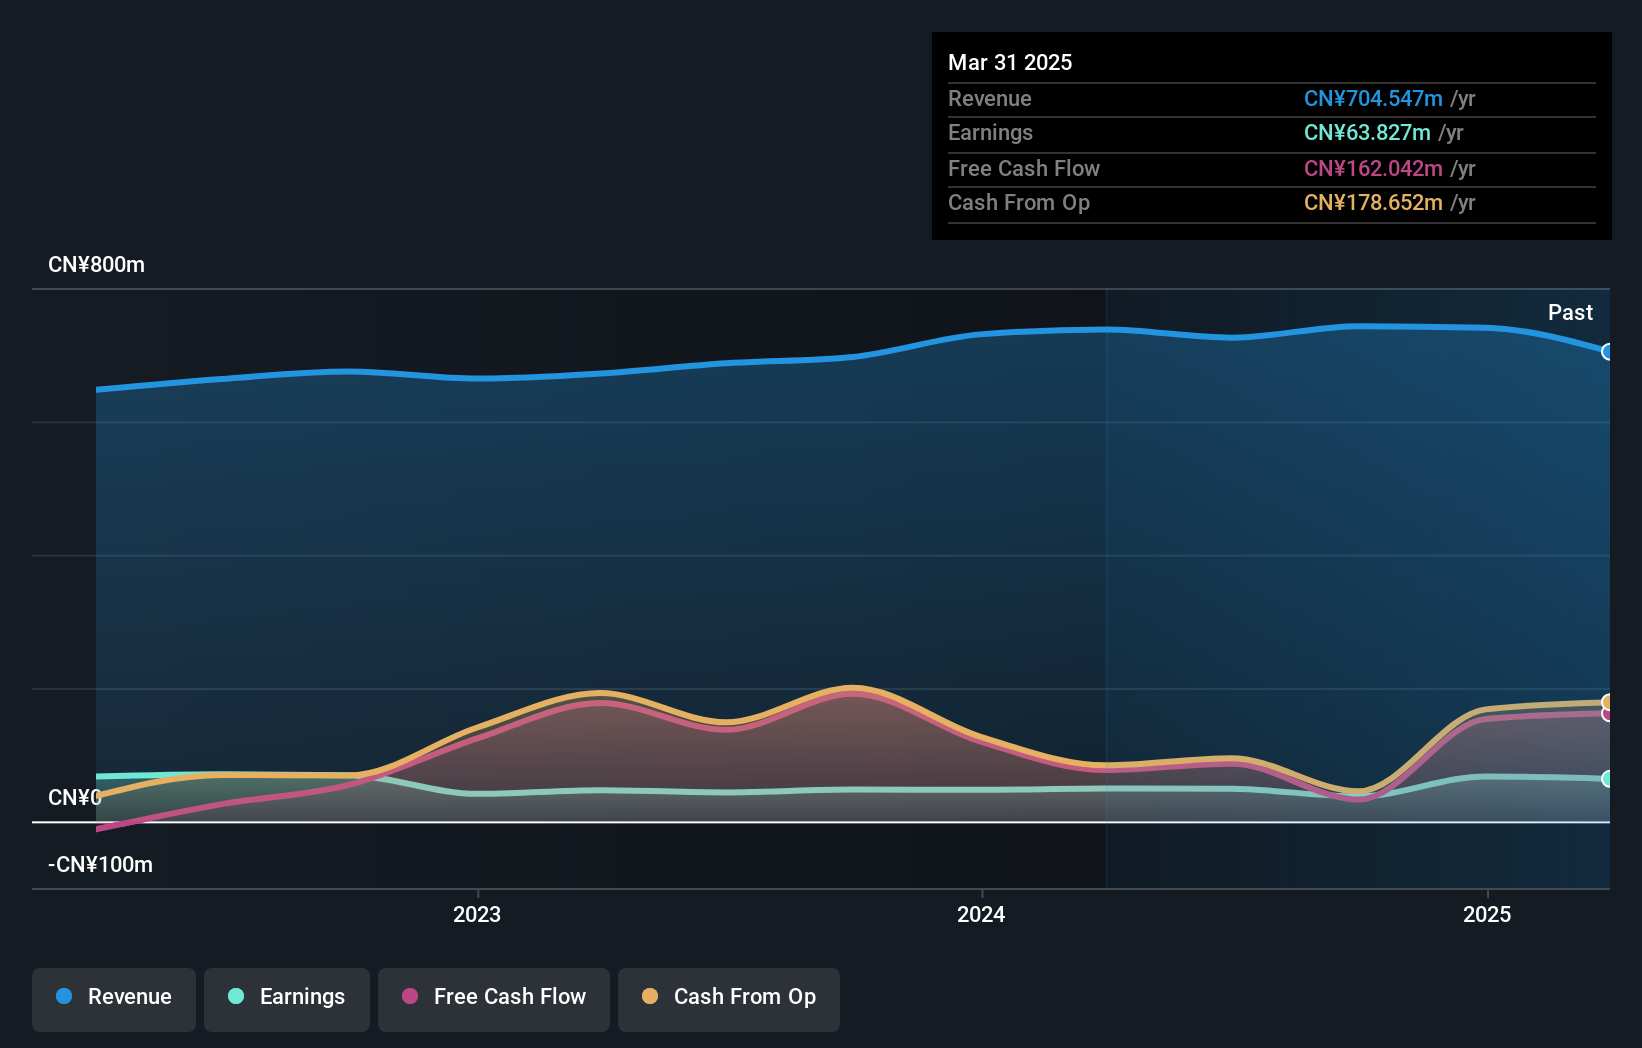Viewport: 1642px width, 1048px height.
Task: Click the CN¥704.547m revenue value
Action: click(1373, 98)
